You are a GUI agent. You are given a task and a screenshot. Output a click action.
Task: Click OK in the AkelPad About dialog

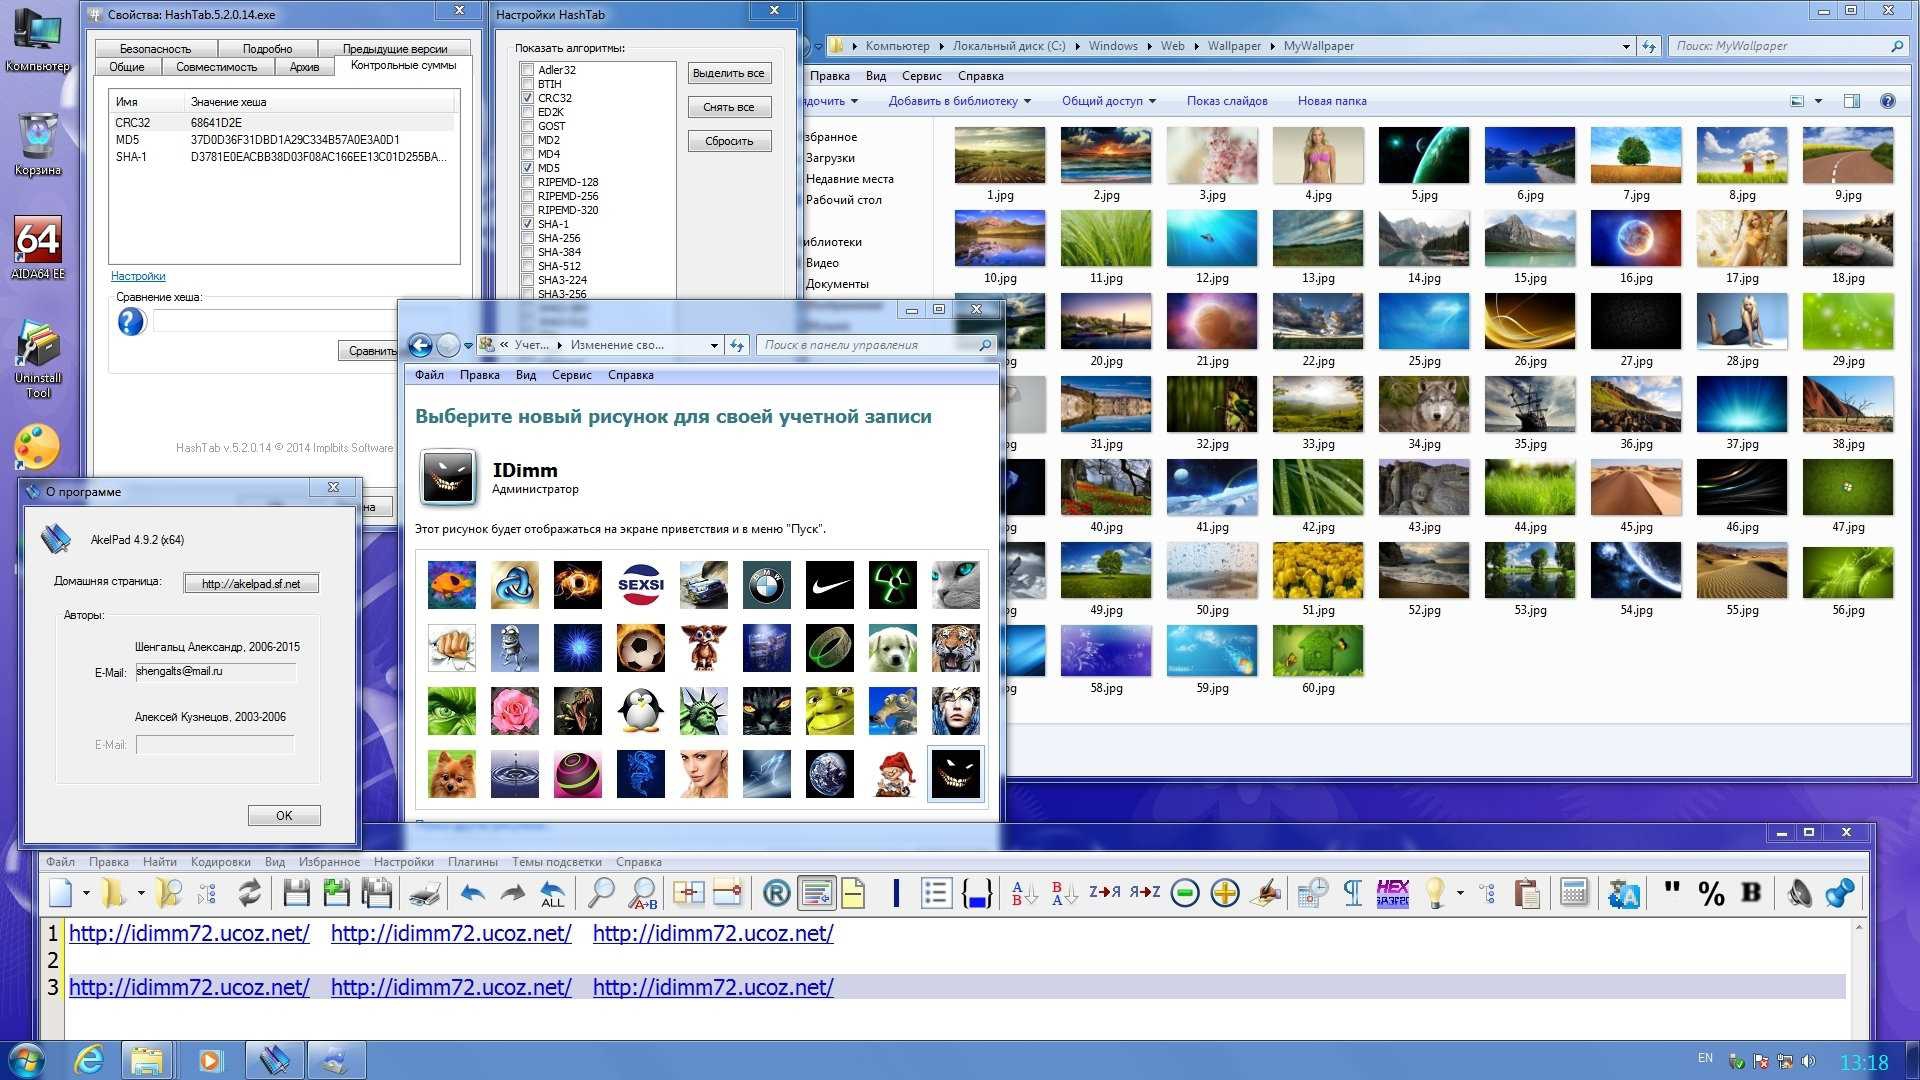(x=284, y=815)
